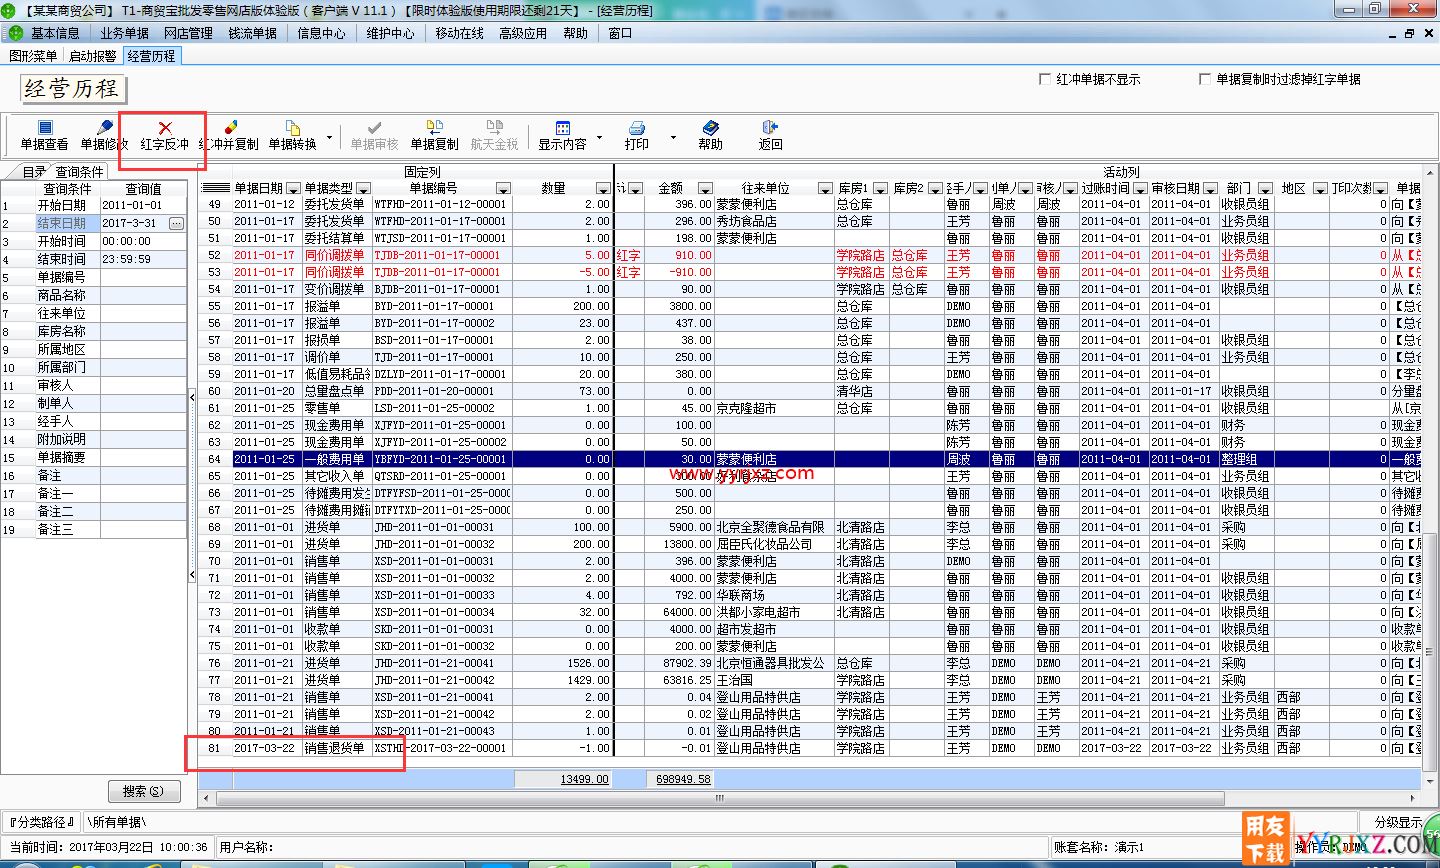Click the 窗口 menu

pyautogui.click(x=620, y=33)
